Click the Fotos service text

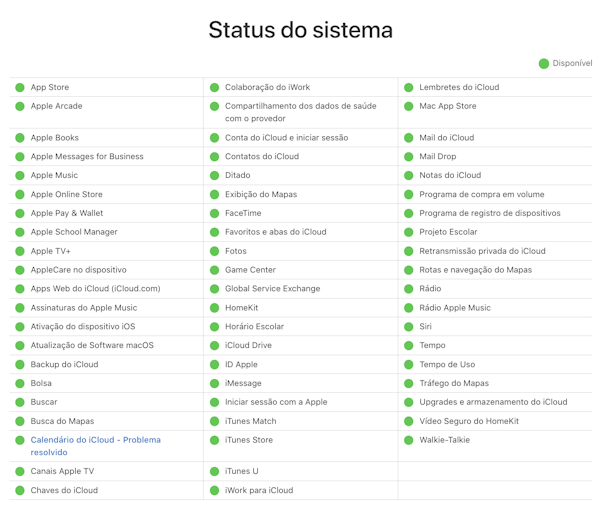pyautogui.click(x=235, y=252)
